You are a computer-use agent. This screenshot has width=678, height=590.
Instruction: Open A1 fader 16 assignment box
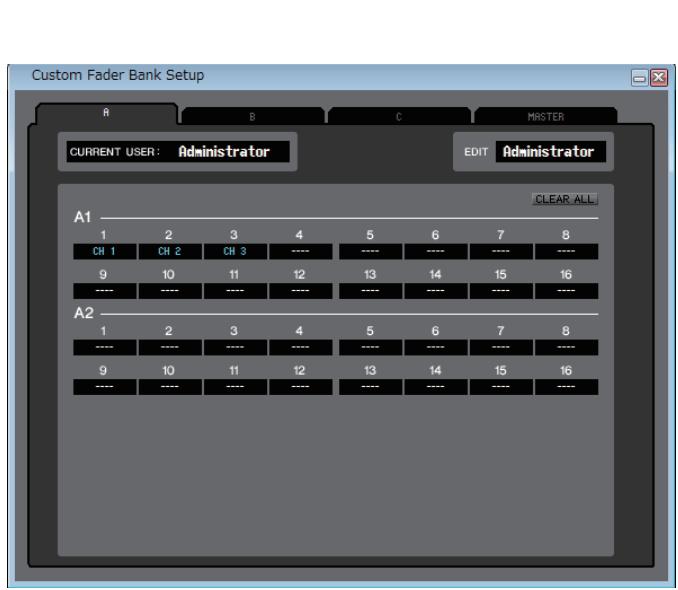(566, 291)
